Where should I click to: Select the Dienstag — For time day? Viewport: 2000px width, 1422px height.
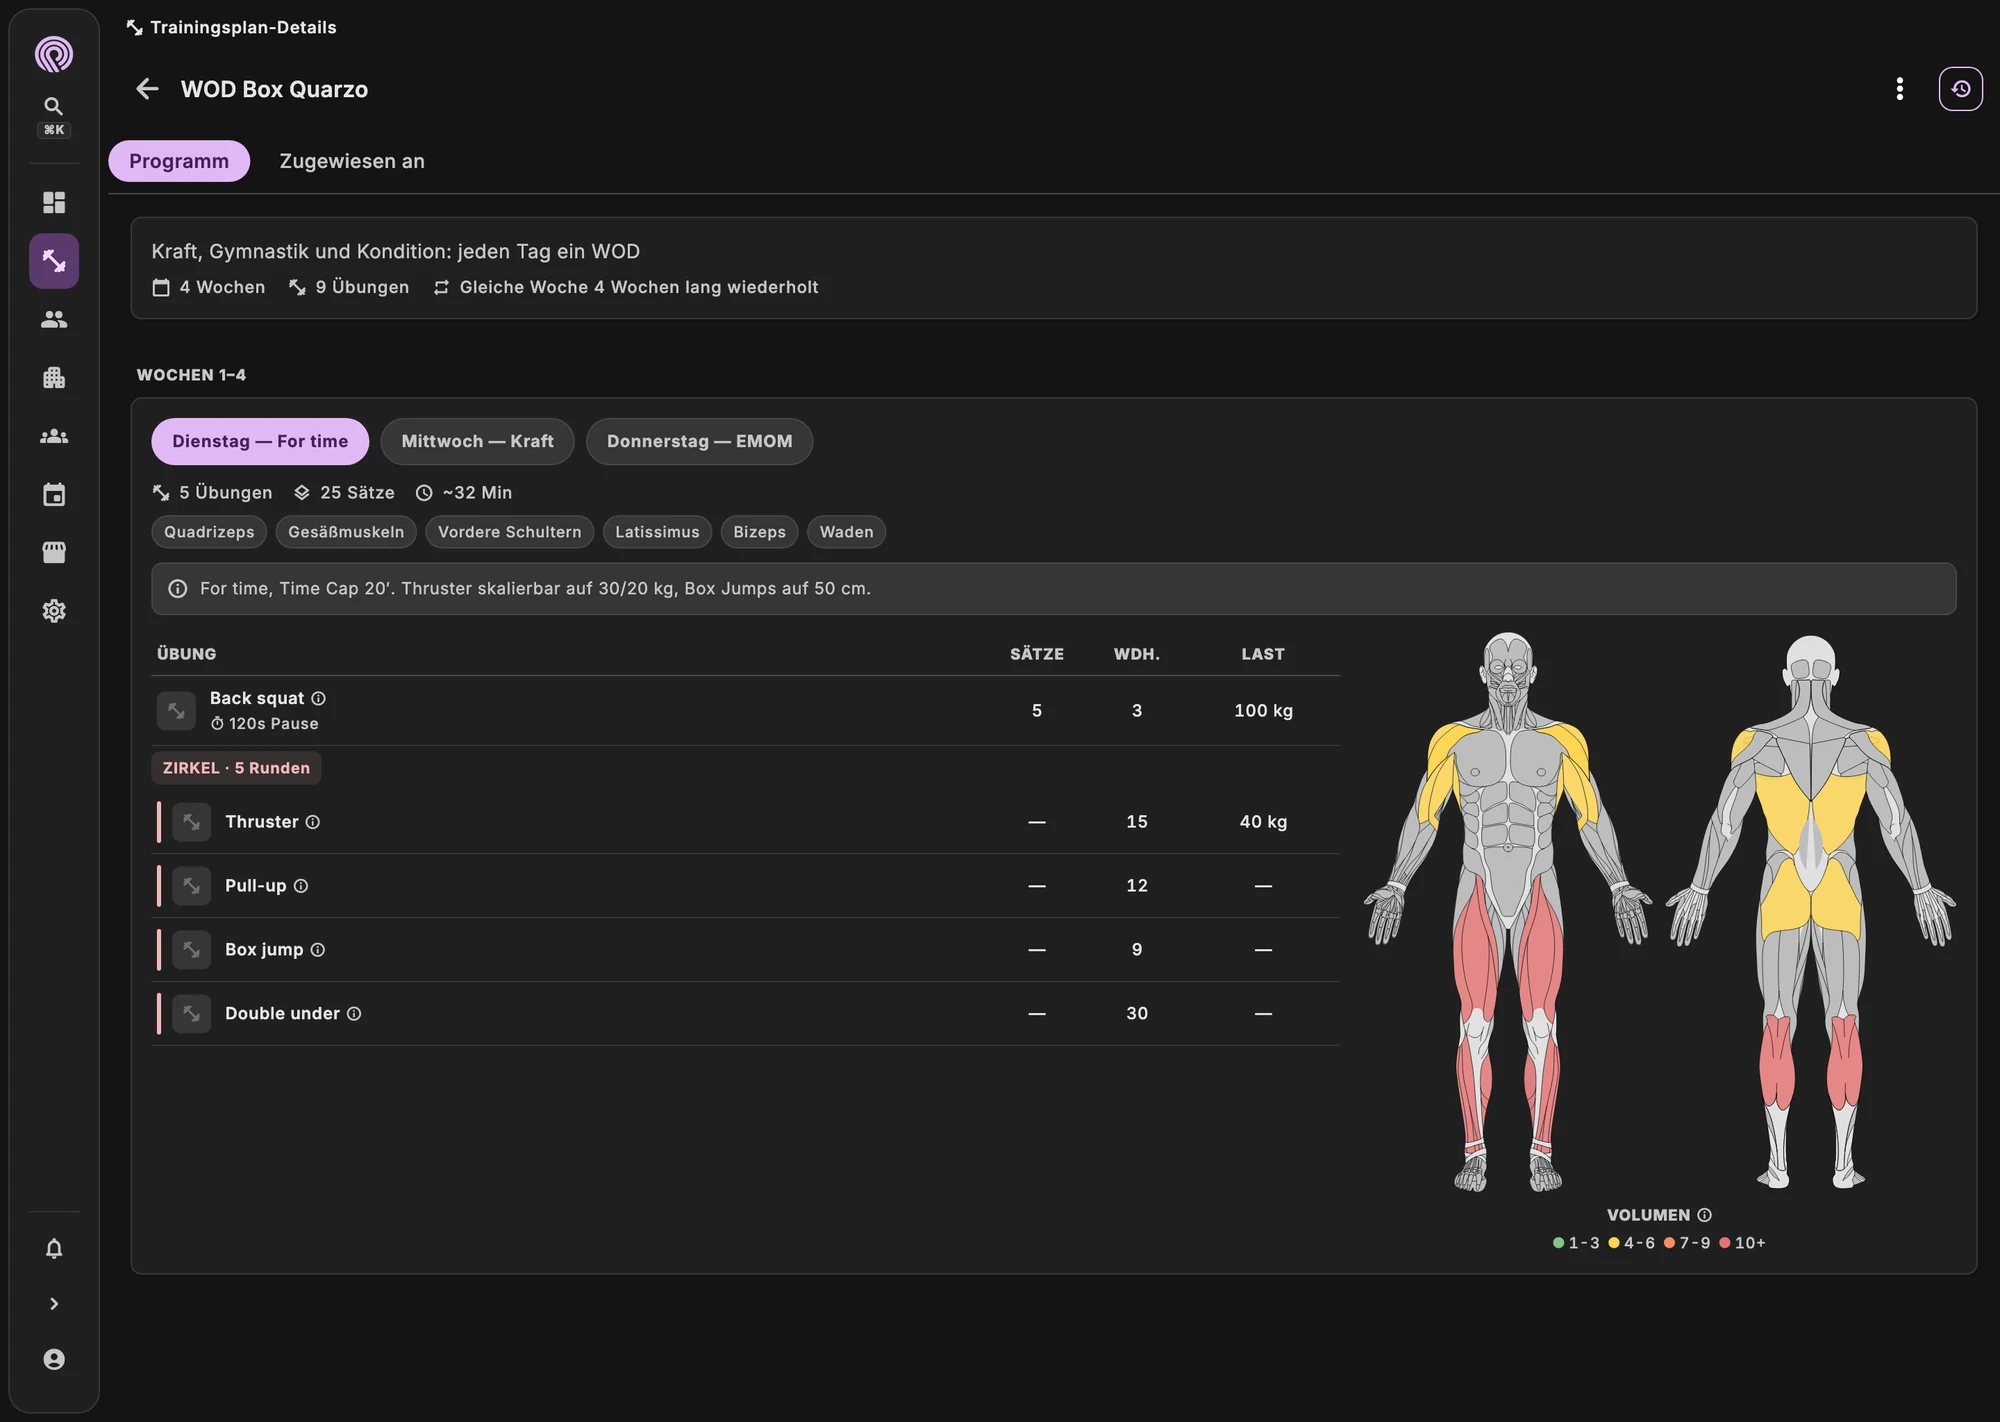coord(260,442)
